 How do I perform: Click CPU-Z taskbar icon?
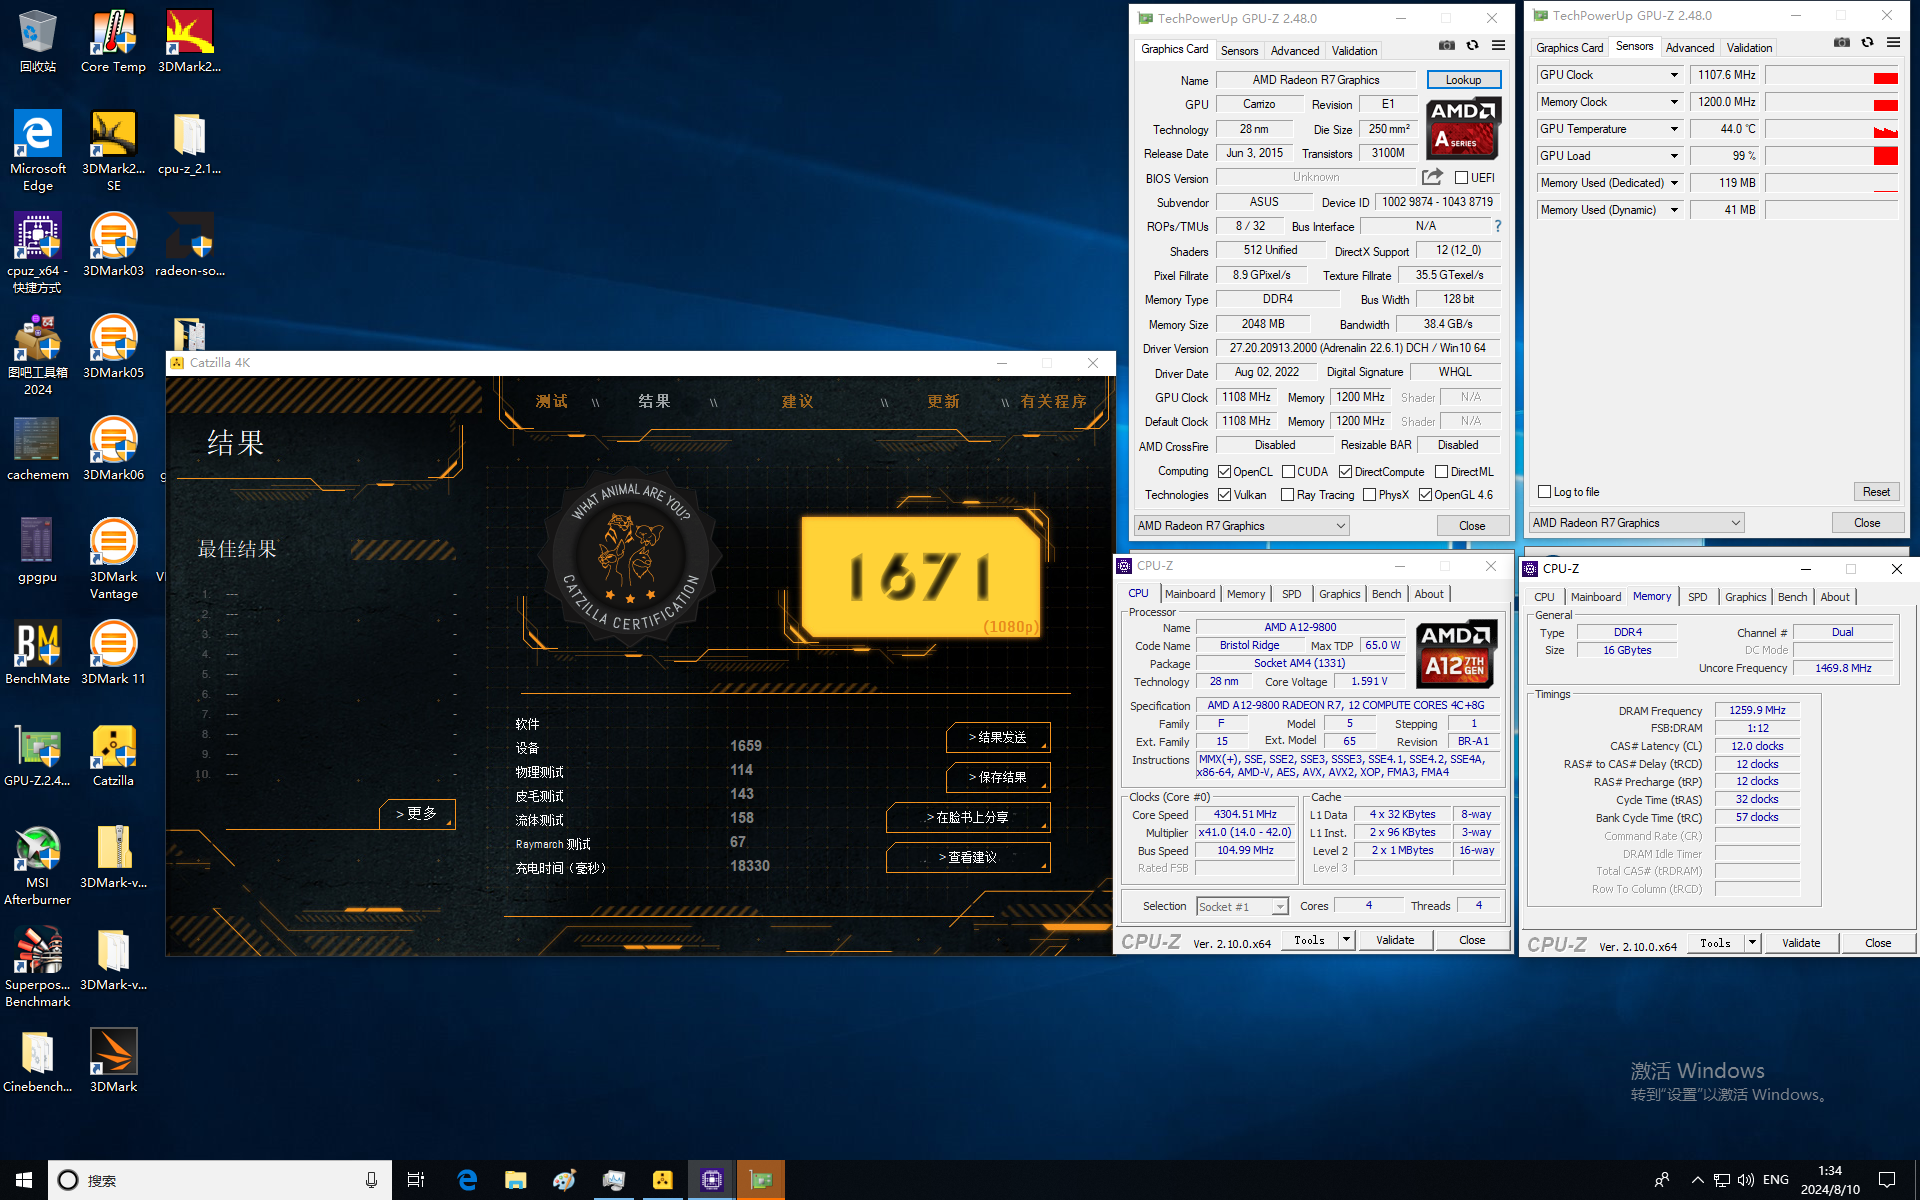pos(712,1180)
